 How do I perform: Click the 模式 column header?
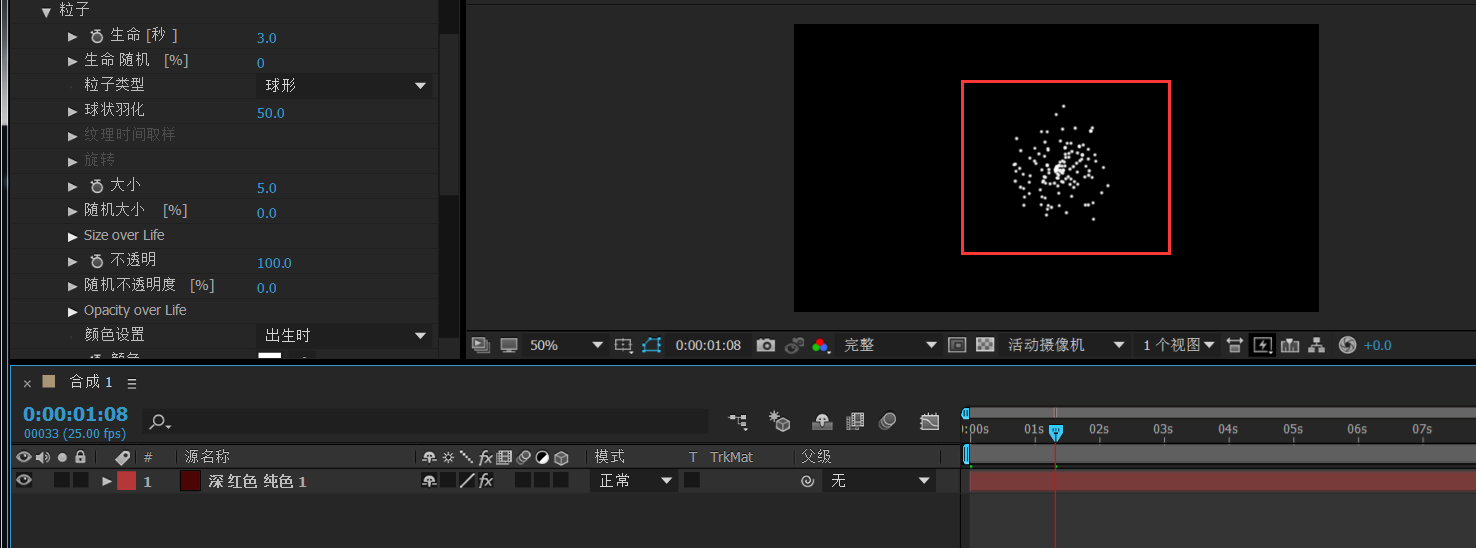[610, 457]
